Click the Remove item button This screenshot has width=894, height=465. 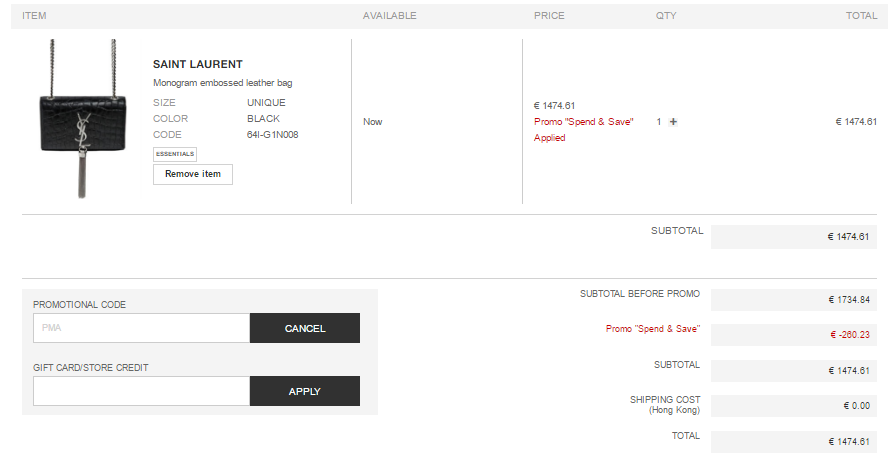(193, 174)
